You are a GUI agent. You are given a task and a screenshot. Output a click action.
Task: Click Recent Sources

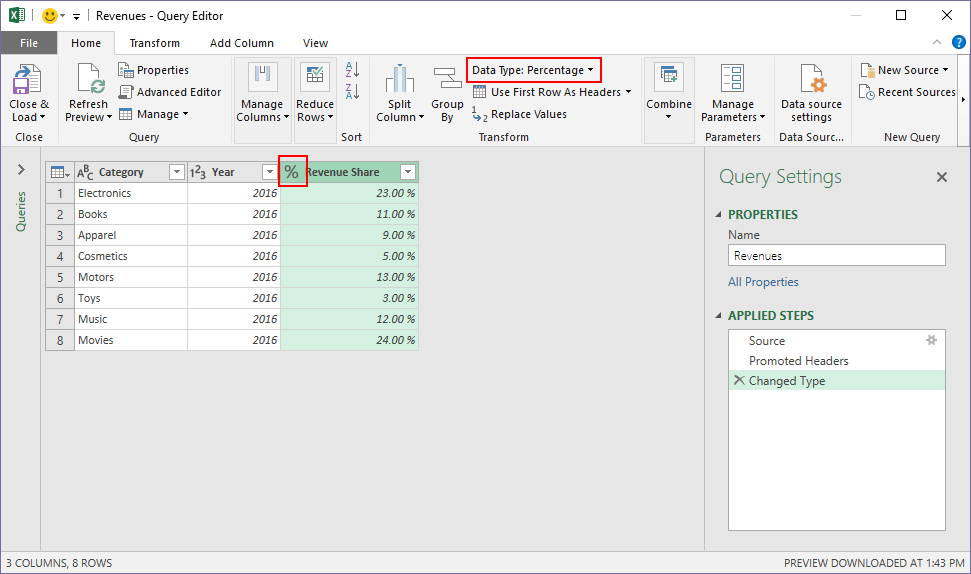(x=907, y=92)
